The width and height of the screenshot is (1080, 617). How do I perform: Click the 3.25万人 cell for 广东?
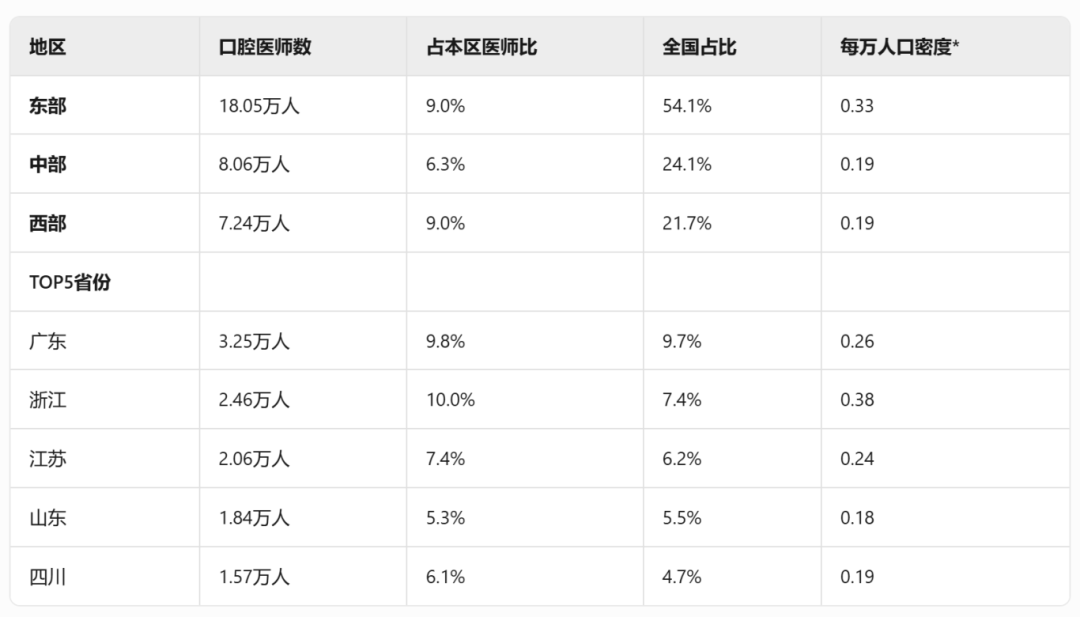[x=254, y=342]
